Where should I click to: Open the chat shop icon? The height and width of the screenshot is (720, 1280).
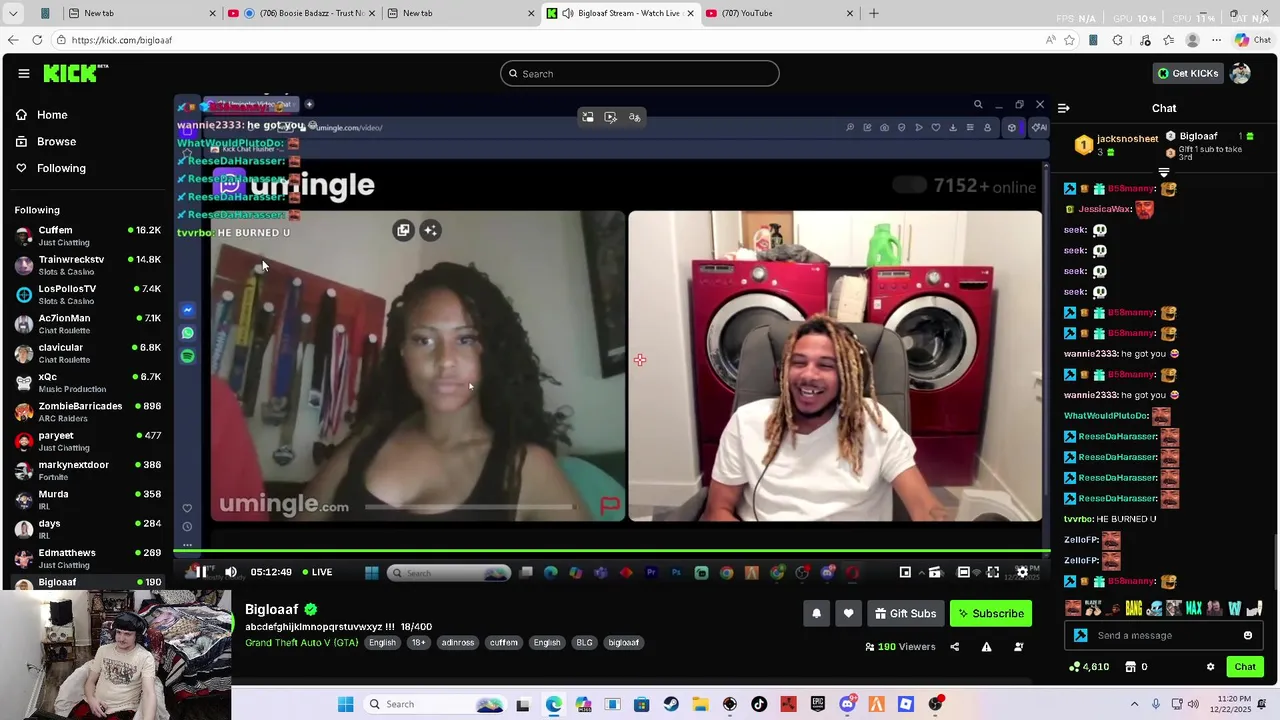1130,667
